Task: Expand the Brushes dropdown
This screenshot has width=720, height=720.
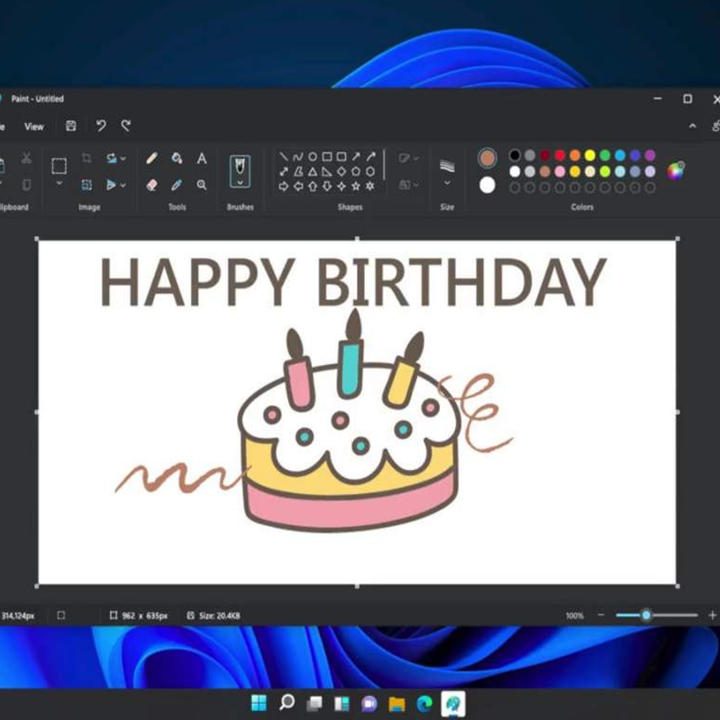Action: point(240,183)
